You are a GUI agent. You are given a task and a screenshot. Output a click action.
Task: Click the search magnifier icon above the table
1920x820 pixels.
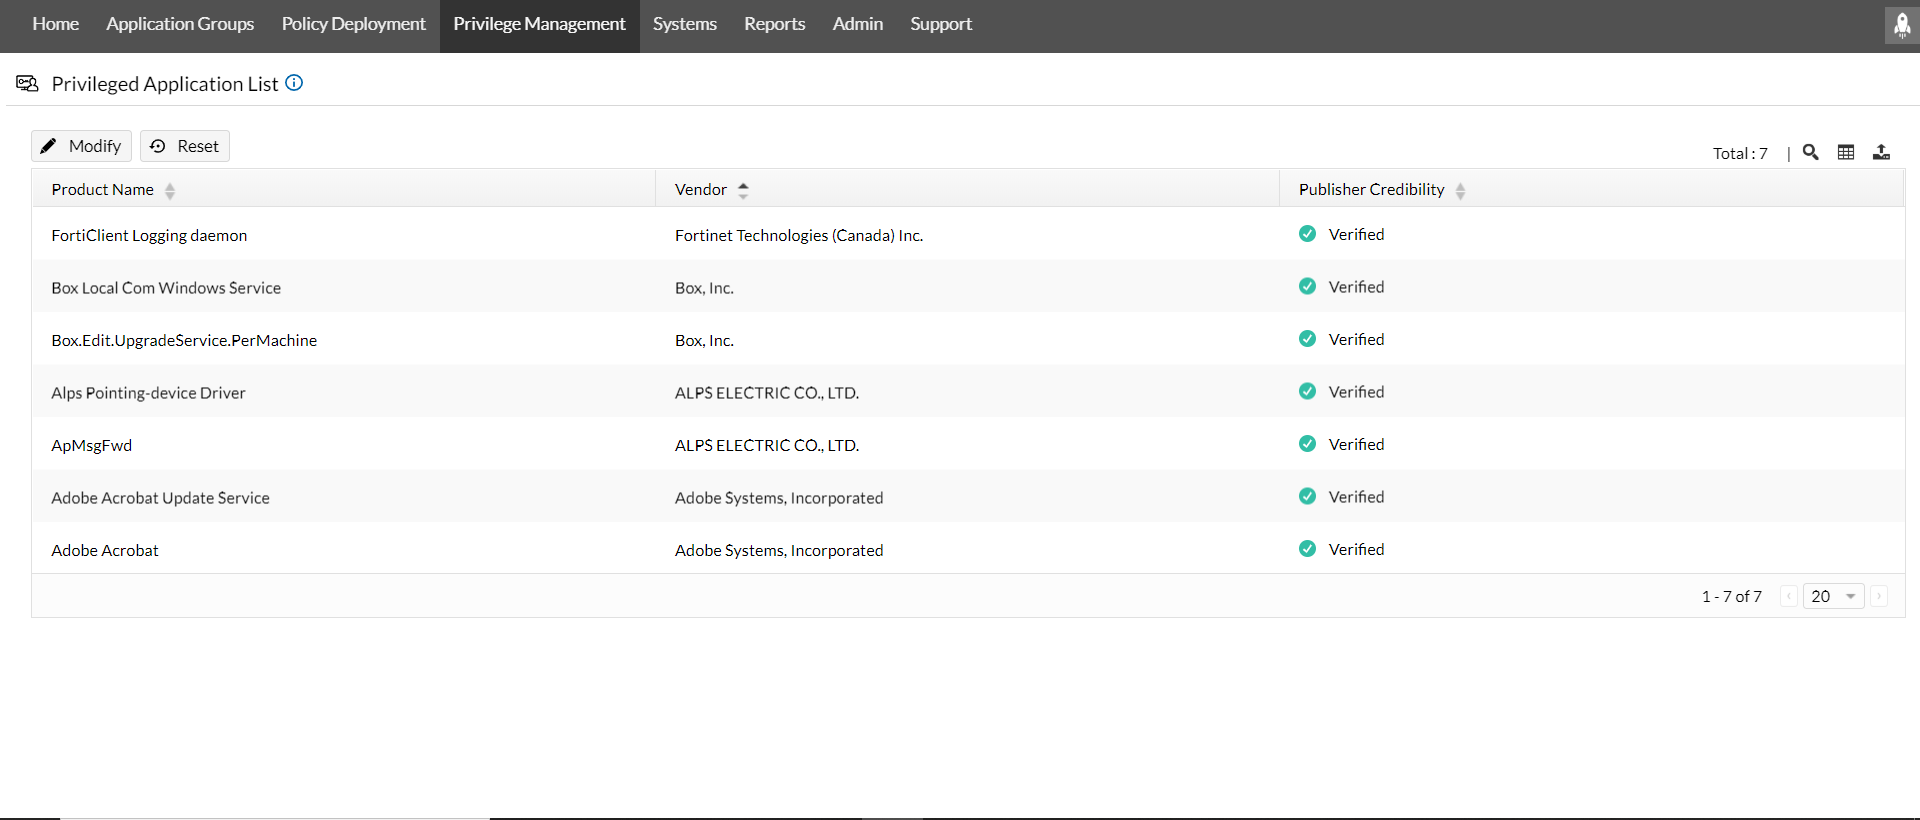pos(1810,152)
